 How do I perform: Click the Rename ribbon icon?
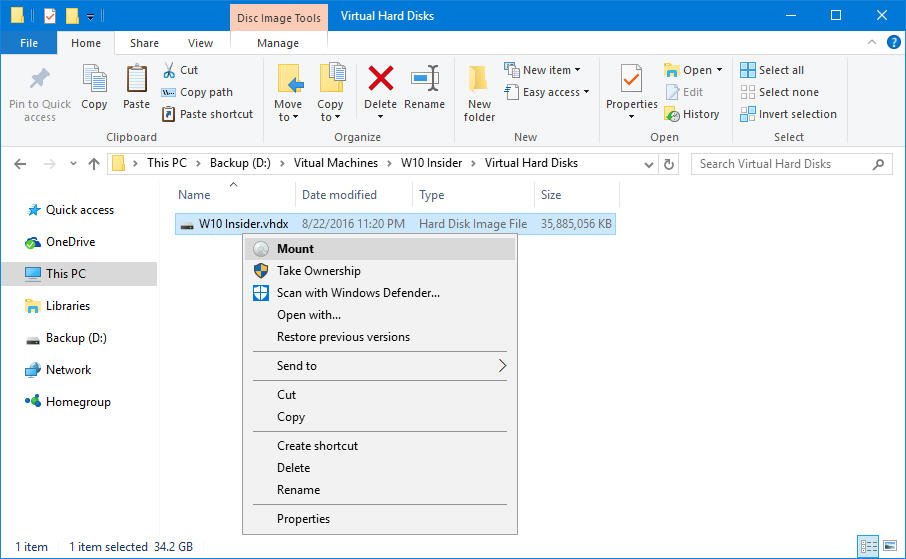pyautogui.click(x=425, y=78)
